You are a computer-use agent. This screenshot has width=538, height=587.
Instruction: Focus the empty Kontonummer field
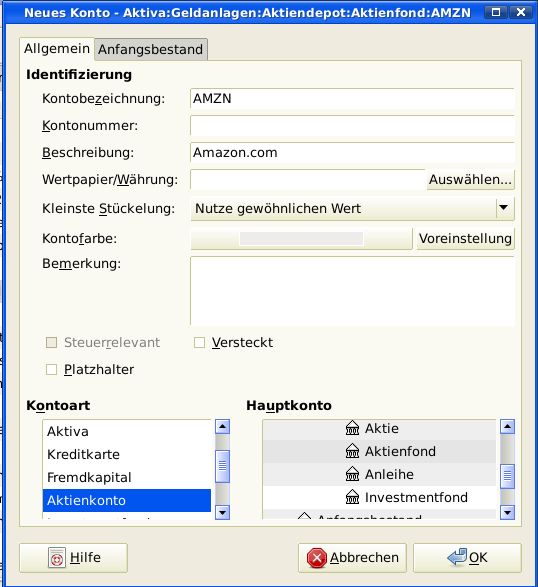(x=352, y=125)
